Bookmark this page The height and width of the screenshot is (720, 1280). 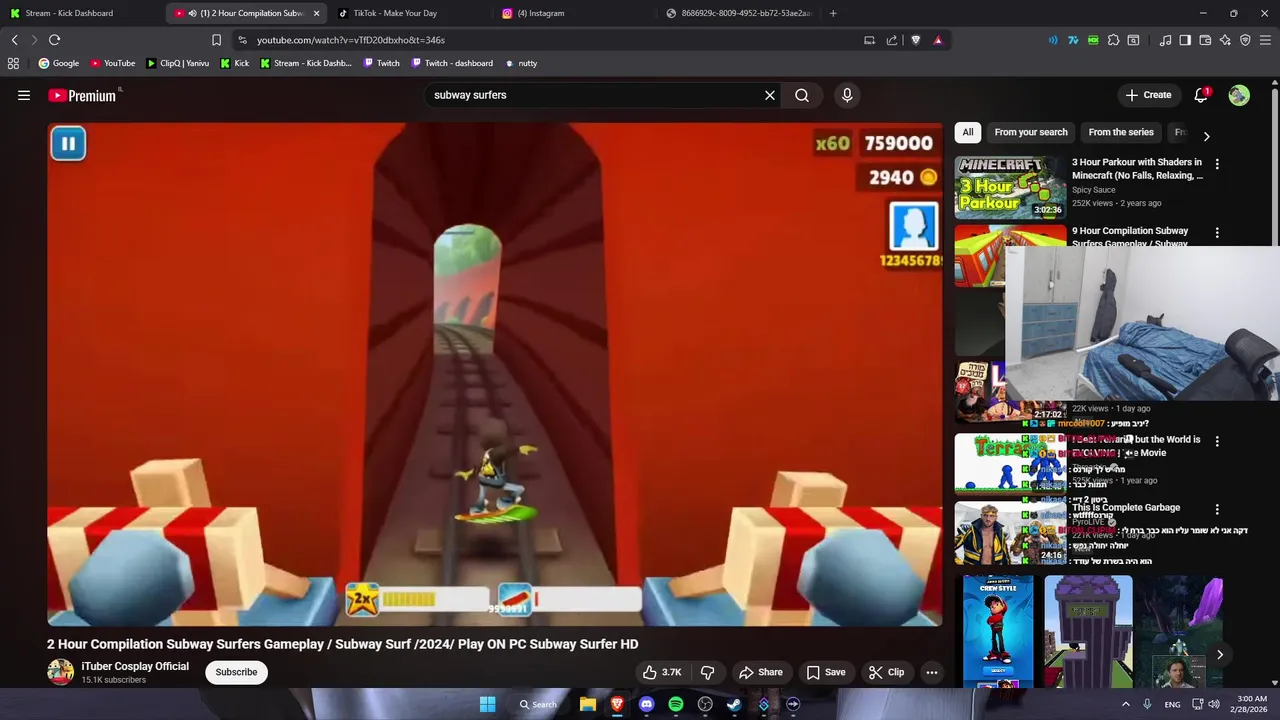(216, 40)
